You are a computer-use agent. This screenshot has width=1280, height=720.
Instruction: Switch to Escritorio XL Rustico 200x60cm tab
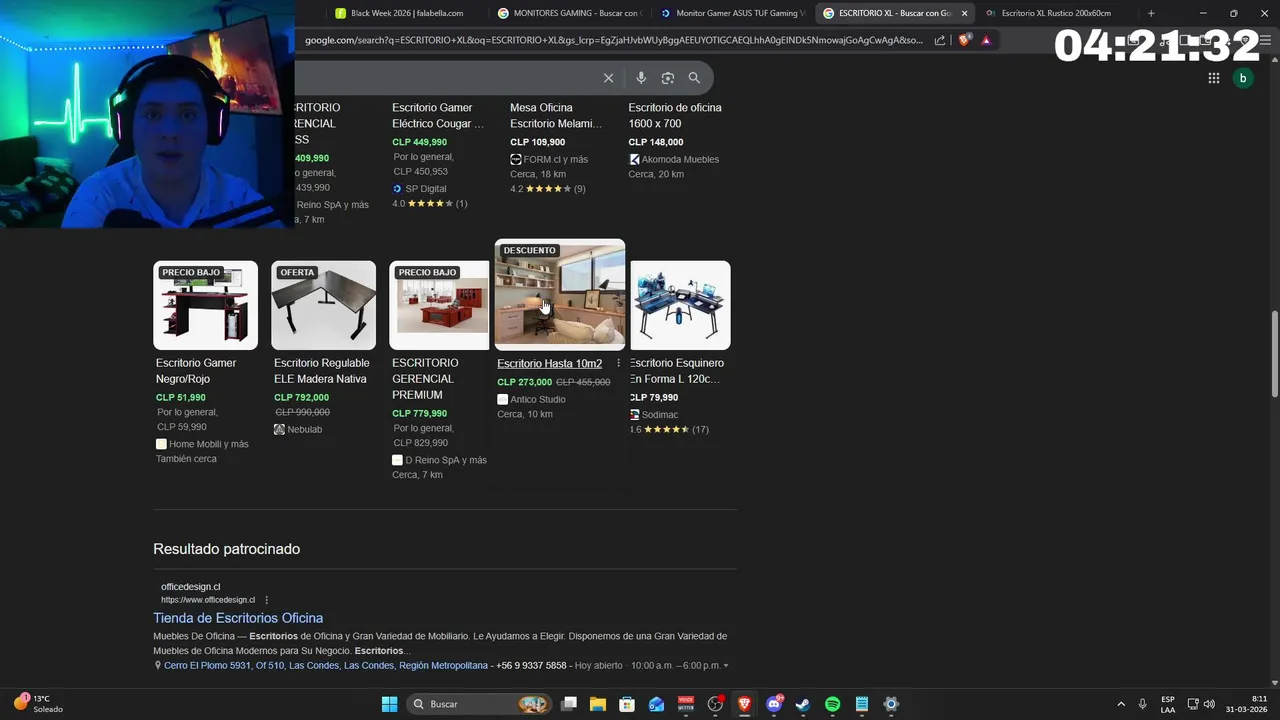1055,13
